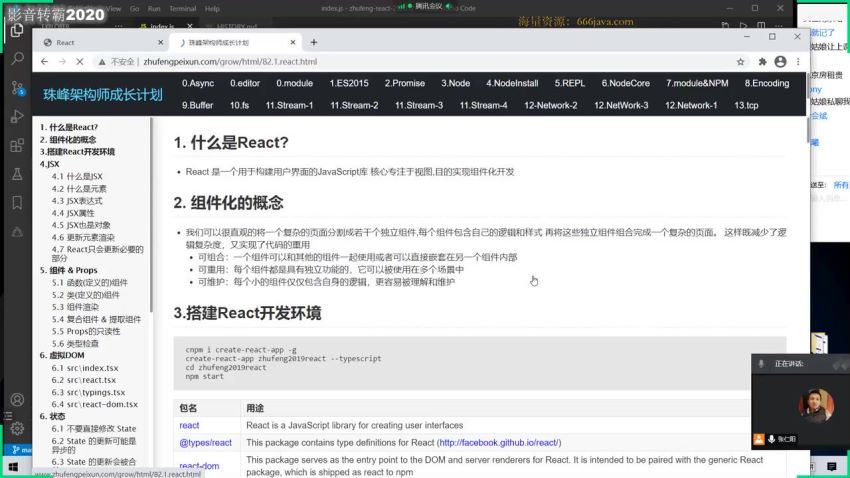Click the react-dom package link

point(199,466)
